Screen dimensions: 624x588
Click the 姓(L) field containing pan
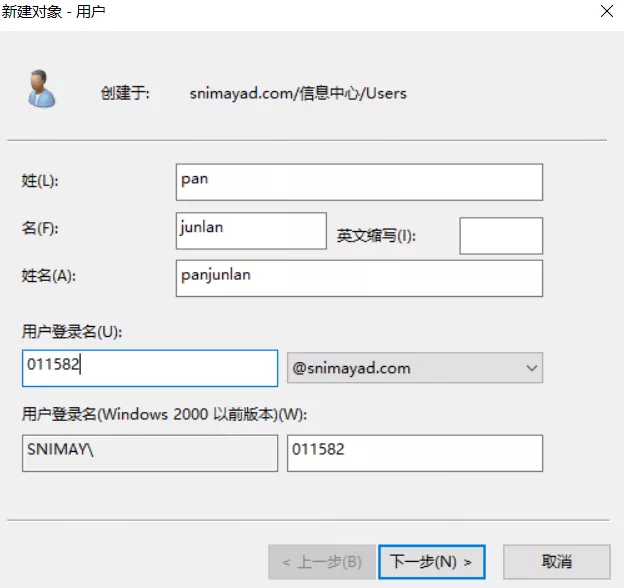358,182
